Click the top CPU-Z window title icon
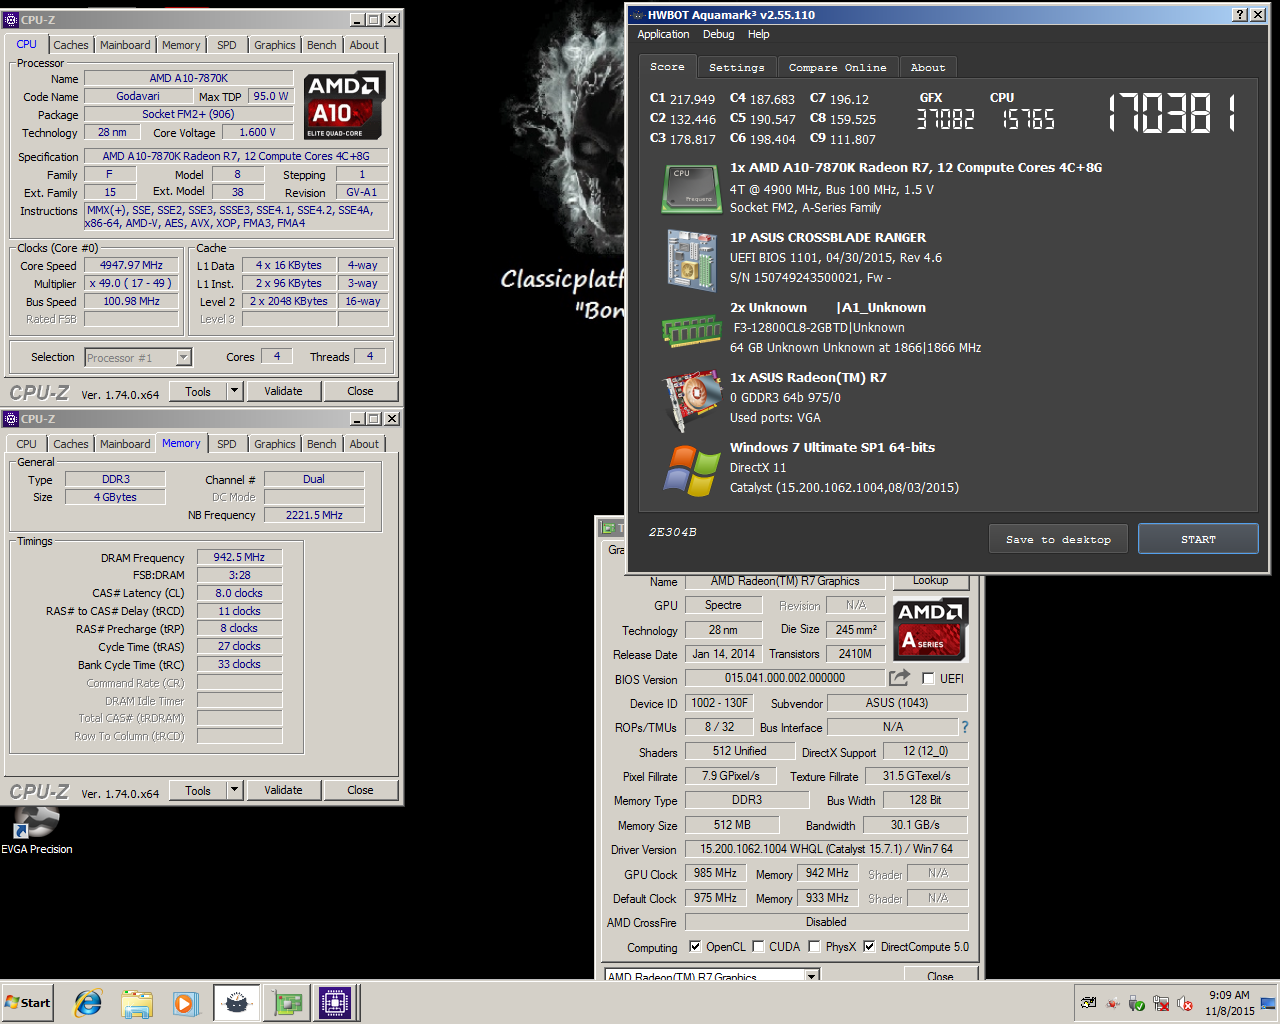 [11, 20]
